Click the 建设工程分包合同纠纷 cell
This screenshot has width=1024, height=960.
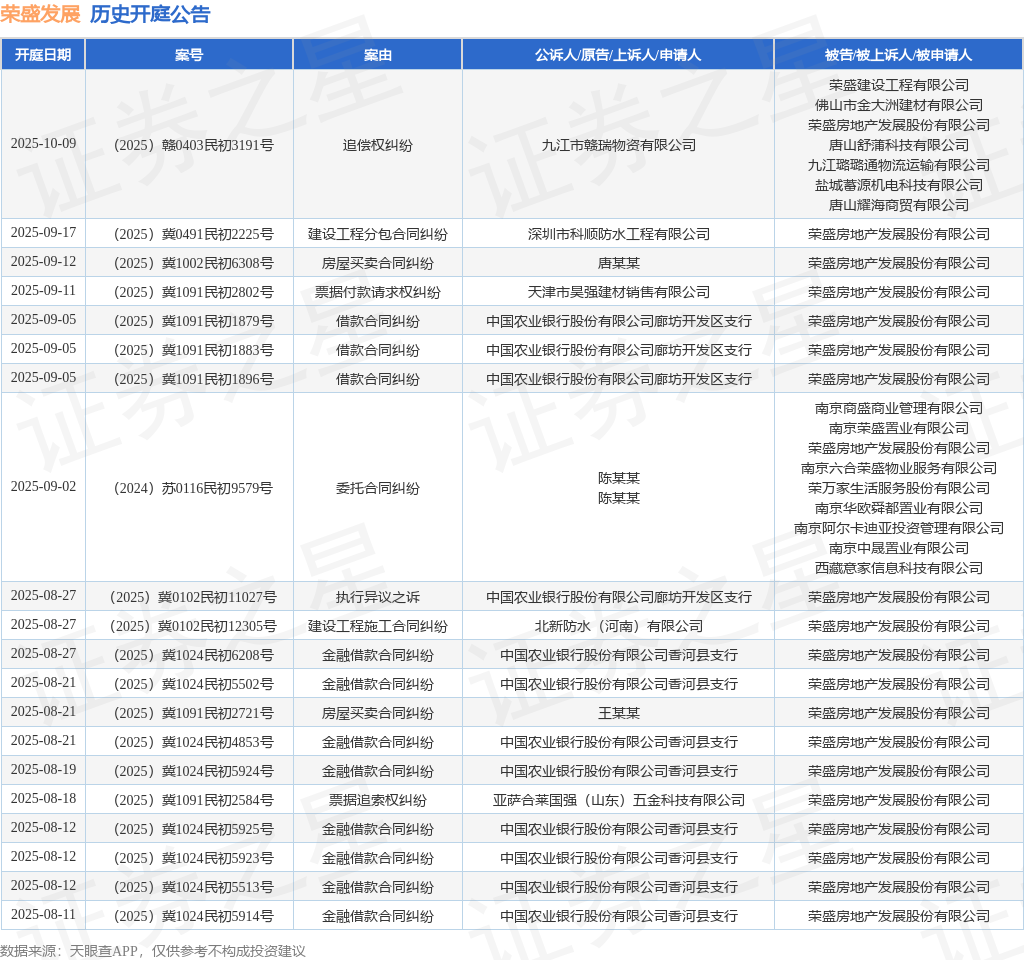coord(377,234)
